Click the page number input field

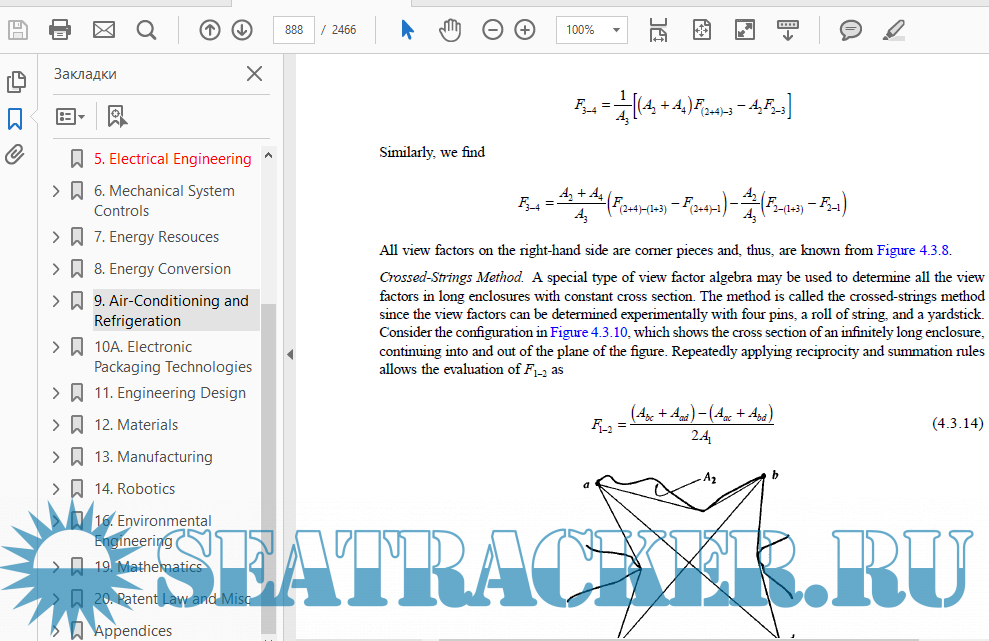click(x=294, y=30)
